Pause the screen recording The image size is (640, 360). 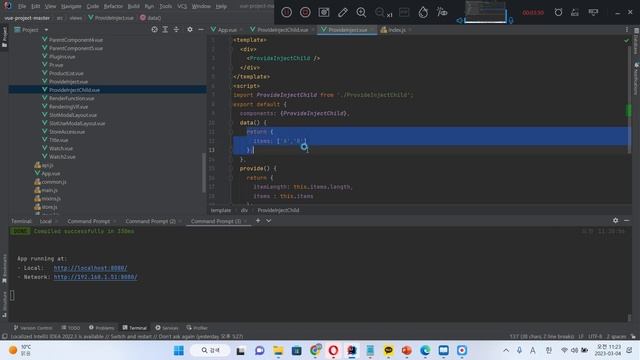click(x=287, y=12)
